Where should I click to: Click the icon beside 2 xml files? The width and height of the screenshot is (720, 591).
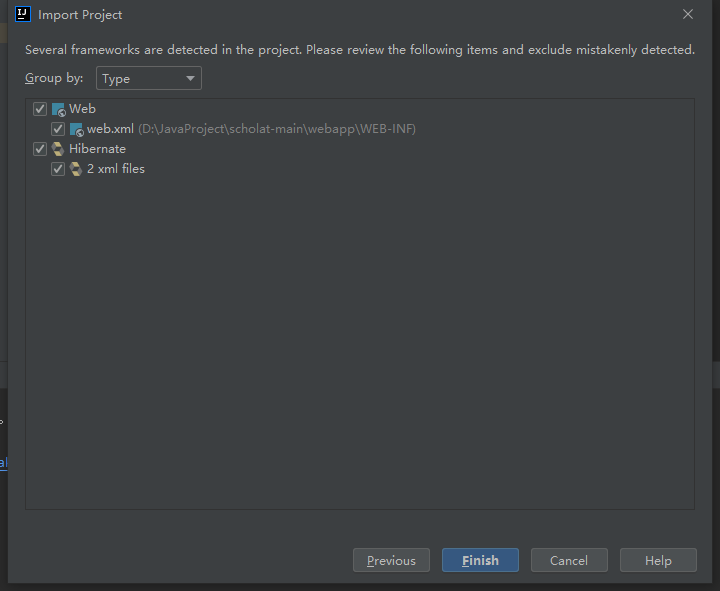click(x=76, y=169)
